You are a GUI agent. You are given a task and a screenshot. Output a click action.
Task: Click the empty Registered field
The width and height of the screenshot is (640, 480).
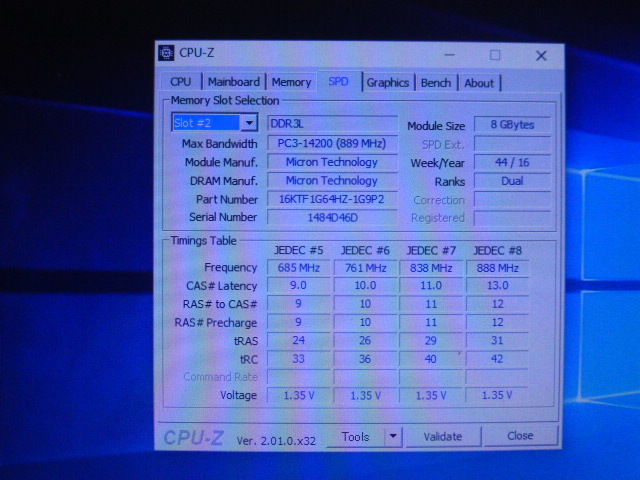pyautogui.click(x=512, y=218)
